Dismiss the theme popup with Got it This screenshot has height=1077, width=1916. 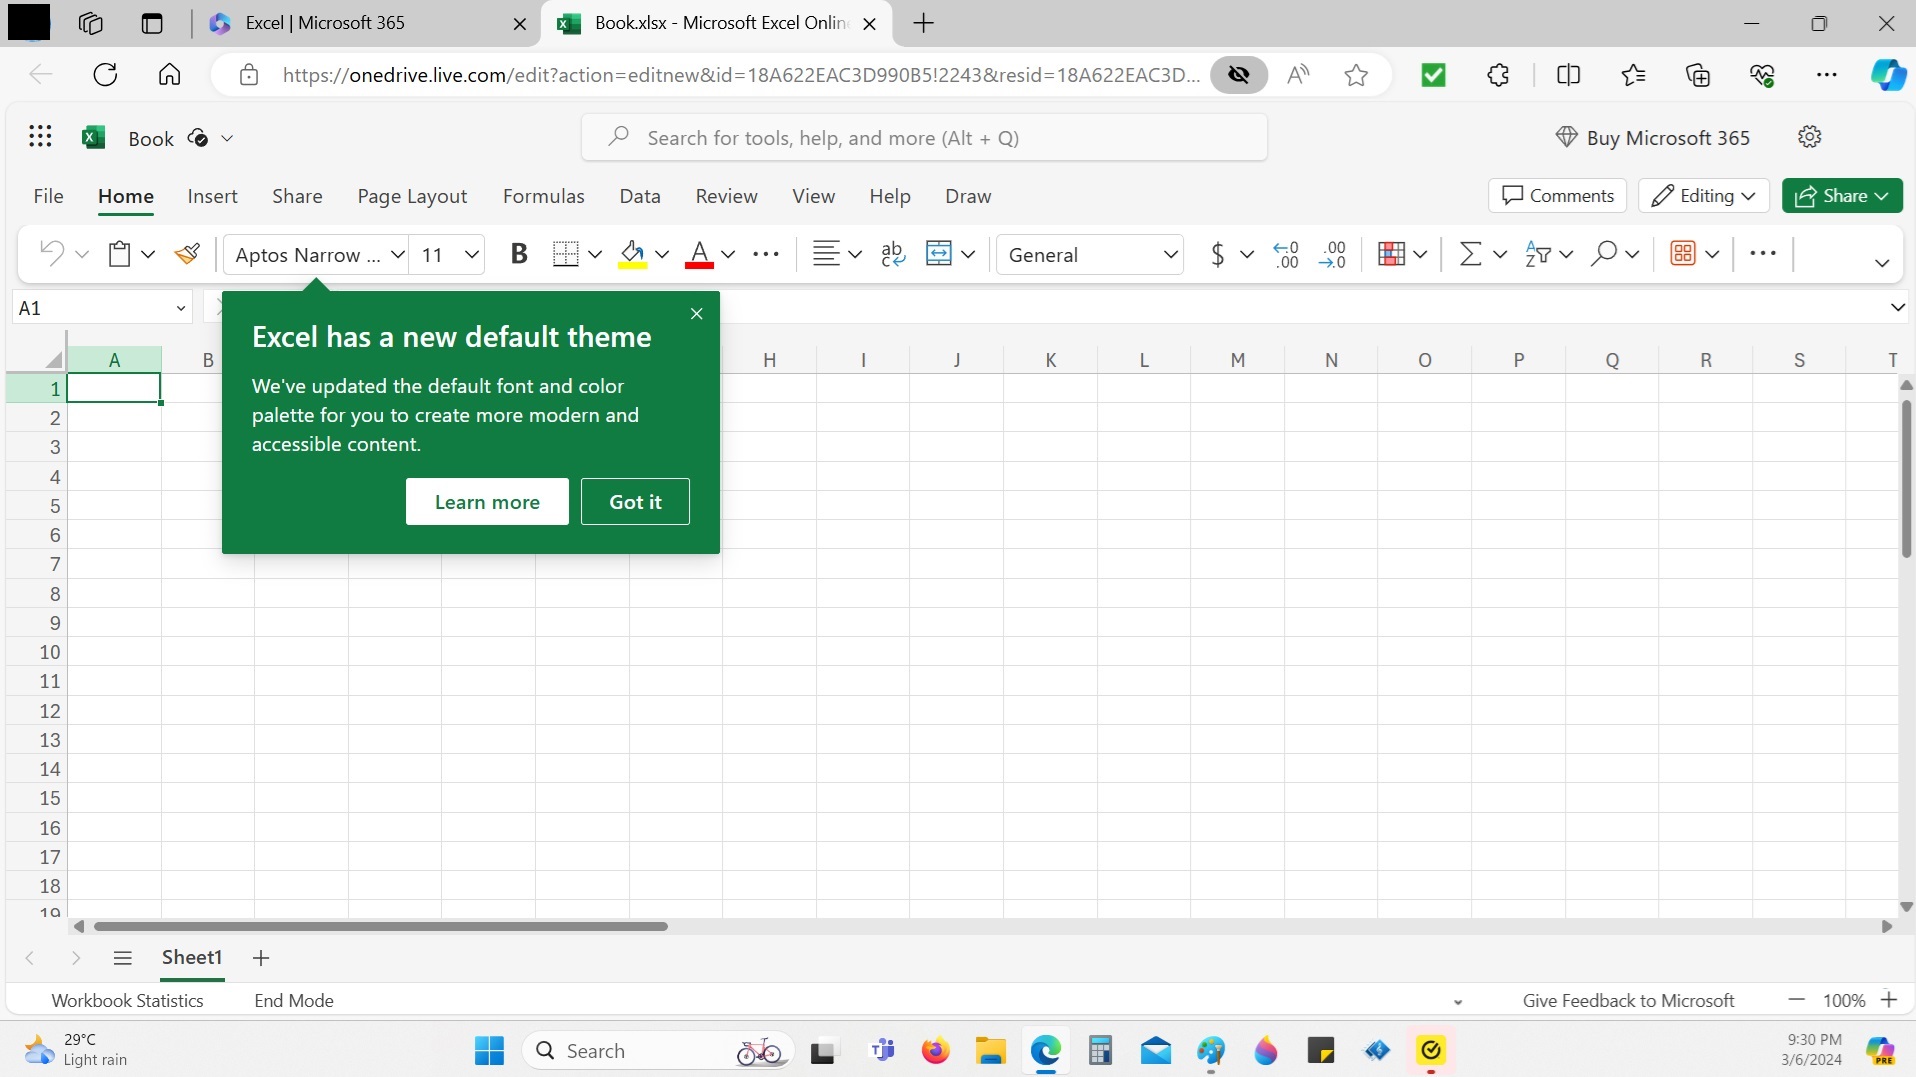click(x=635, y=502)
